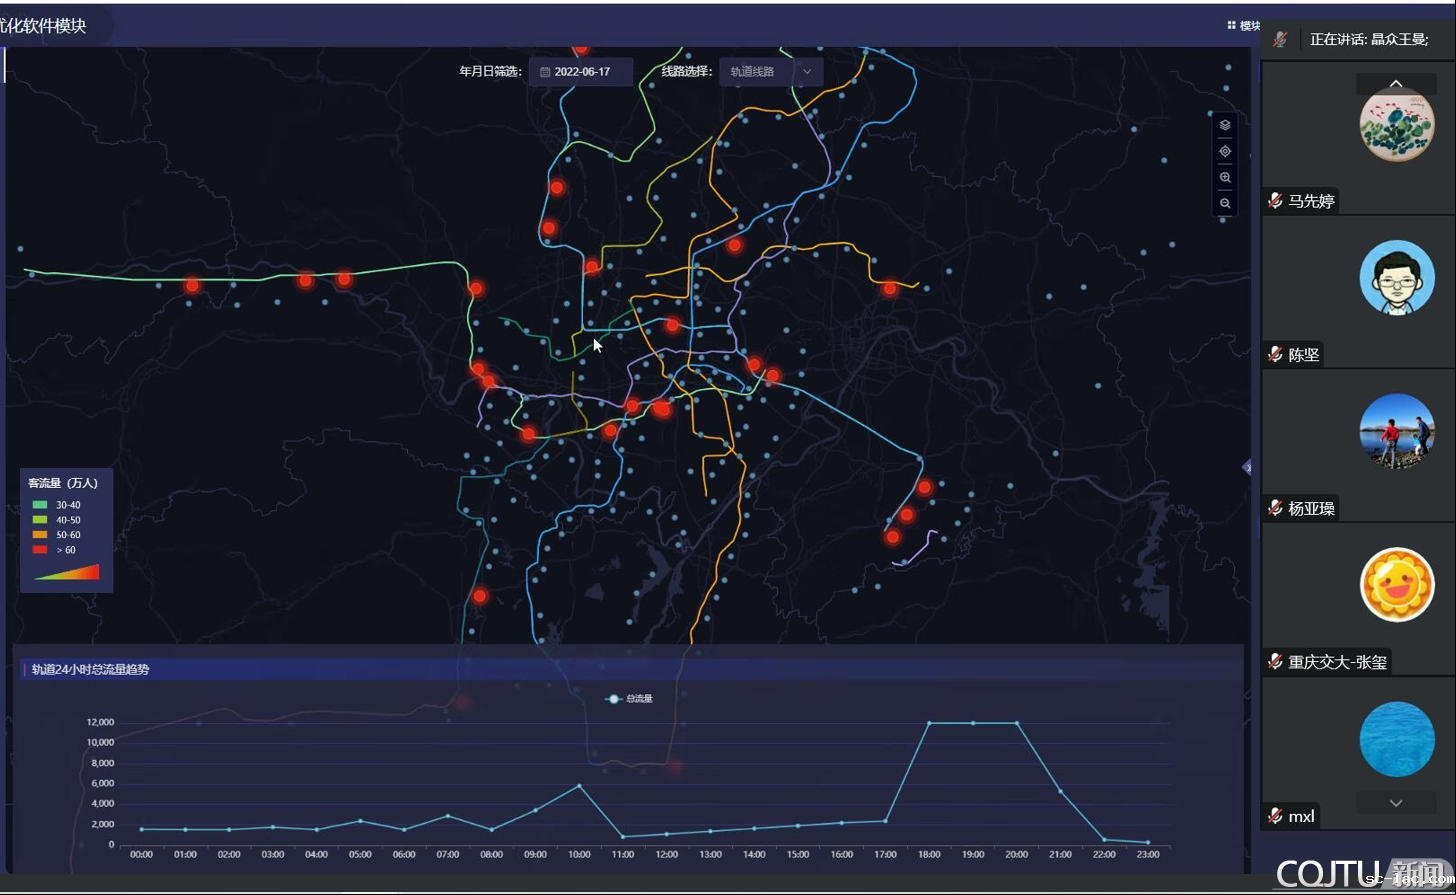Select the 重庆交大-张玺 sunflower avatar
The image size is (1456, 895).
pos(1396,584)
